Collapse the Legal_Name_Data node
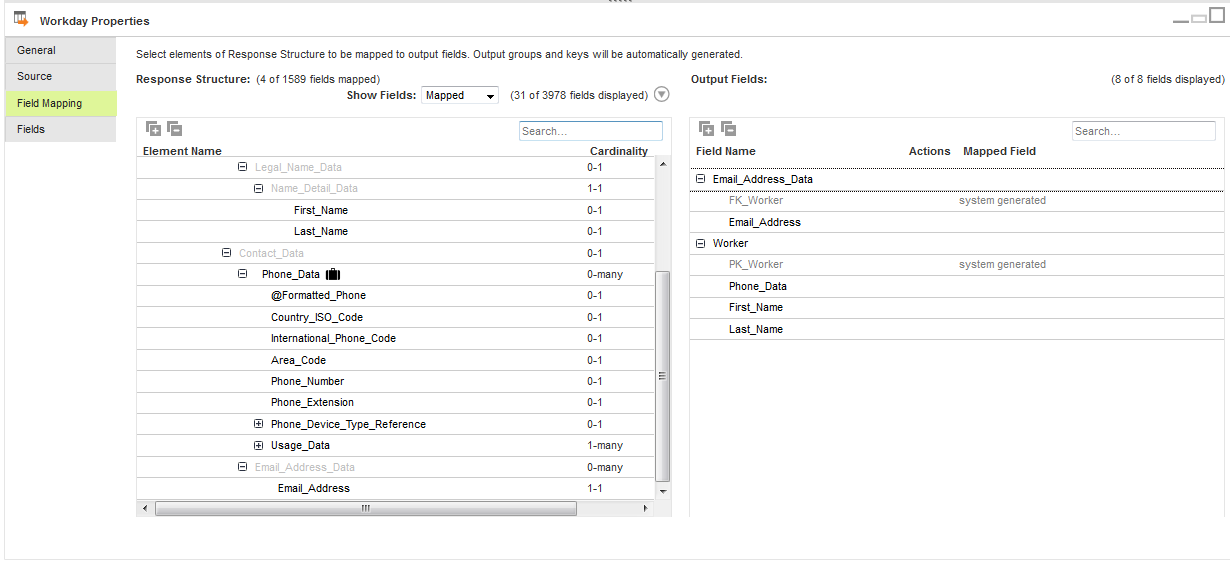 point(242,167)
